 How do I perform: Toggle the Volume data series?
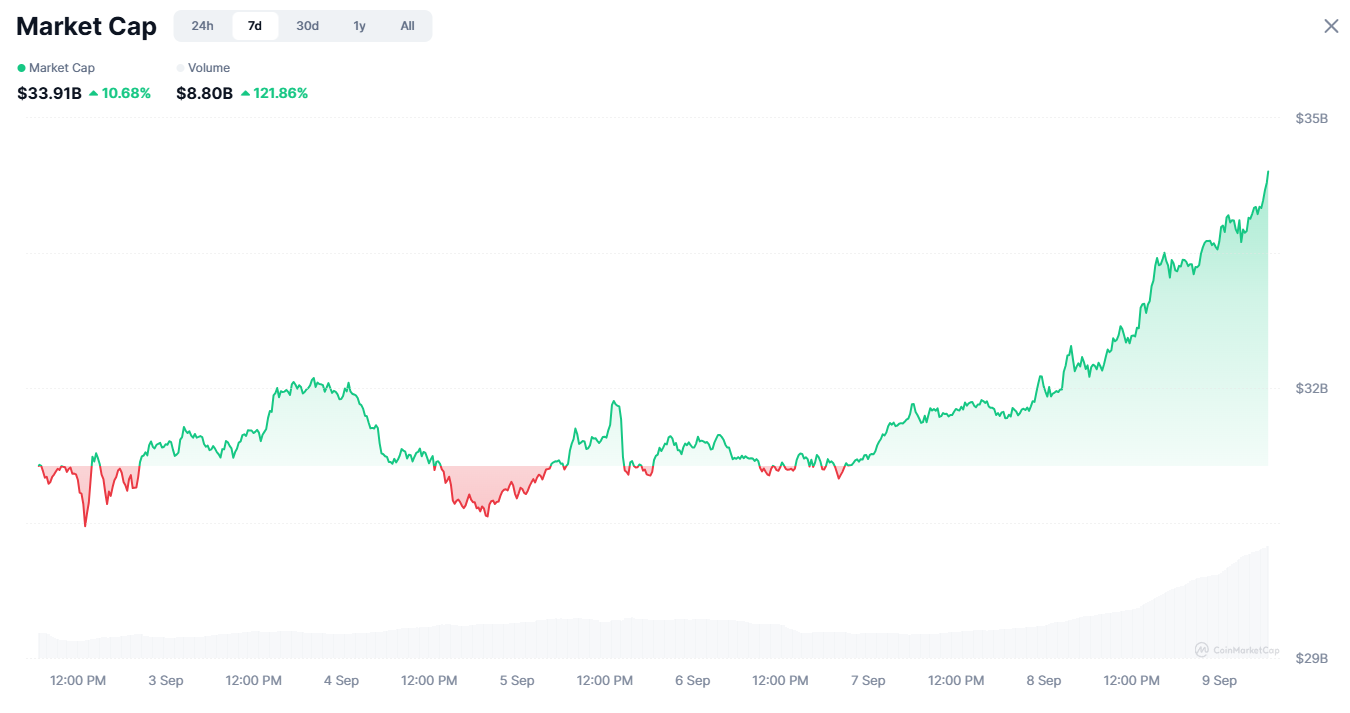[x=204, y=67]
